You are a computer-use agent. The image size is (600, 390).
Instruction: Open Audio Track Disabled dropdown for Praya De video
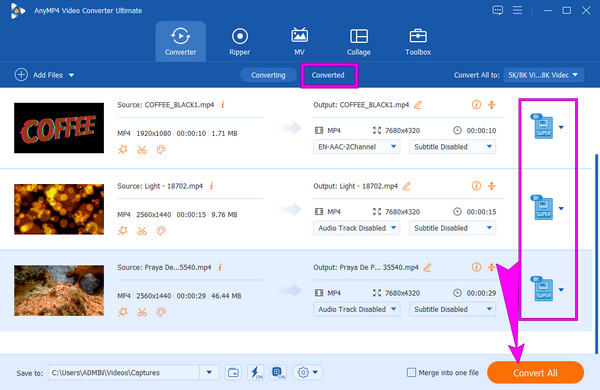pyautogui.click(x=357, y=309)
